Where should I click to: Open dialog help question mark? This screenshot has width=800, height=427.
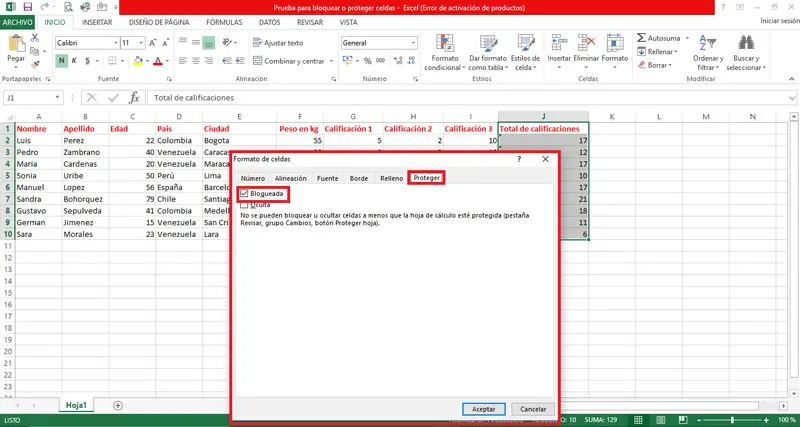pos(519,159)
